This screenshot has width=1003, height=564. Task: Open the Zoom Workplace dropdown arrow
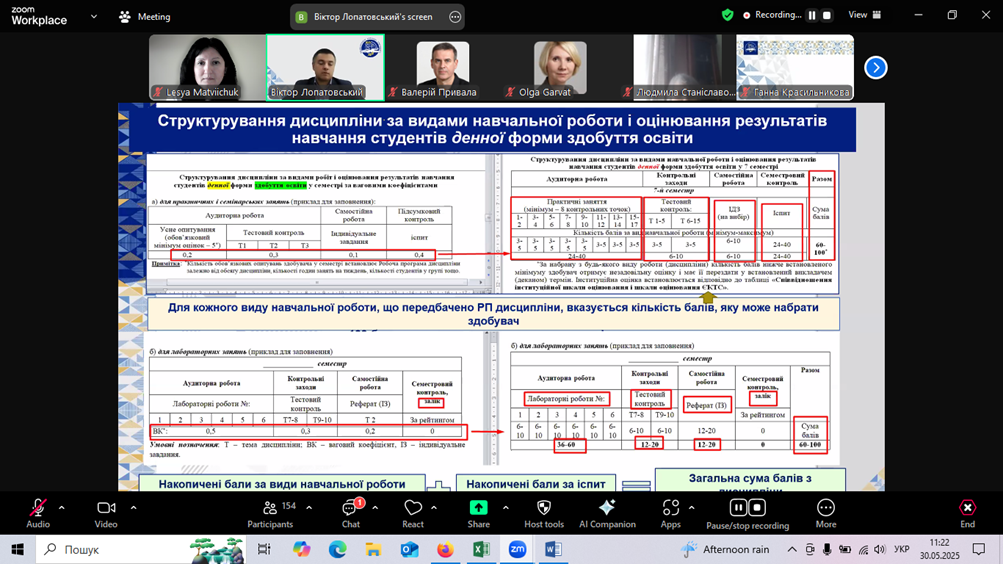(94, 17)
